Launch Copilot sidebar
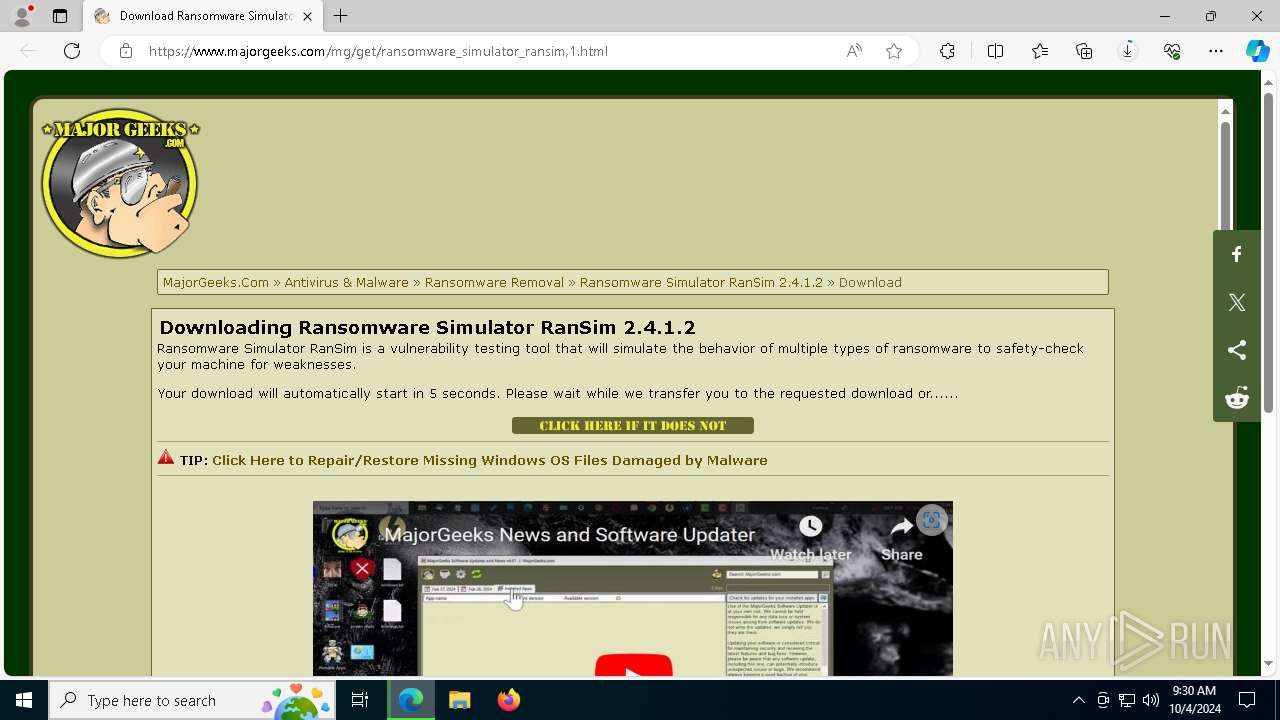Image resolution: width=1280 pixels, height=720 pixels. 1258,51
